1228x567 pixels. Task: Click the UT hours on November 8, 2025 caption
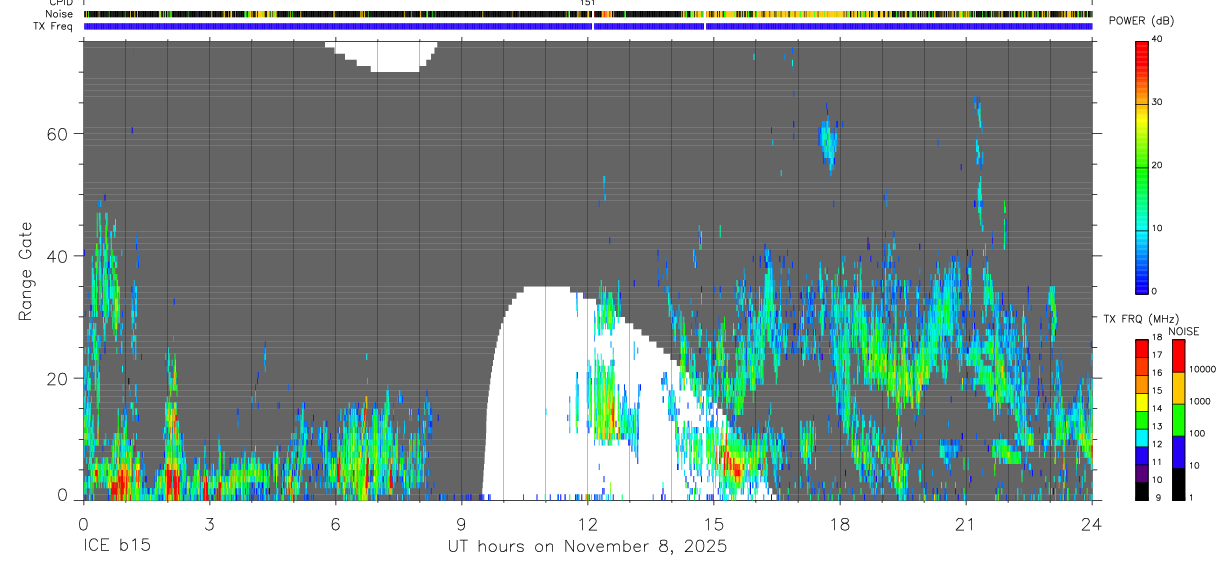tap(586, 547)
